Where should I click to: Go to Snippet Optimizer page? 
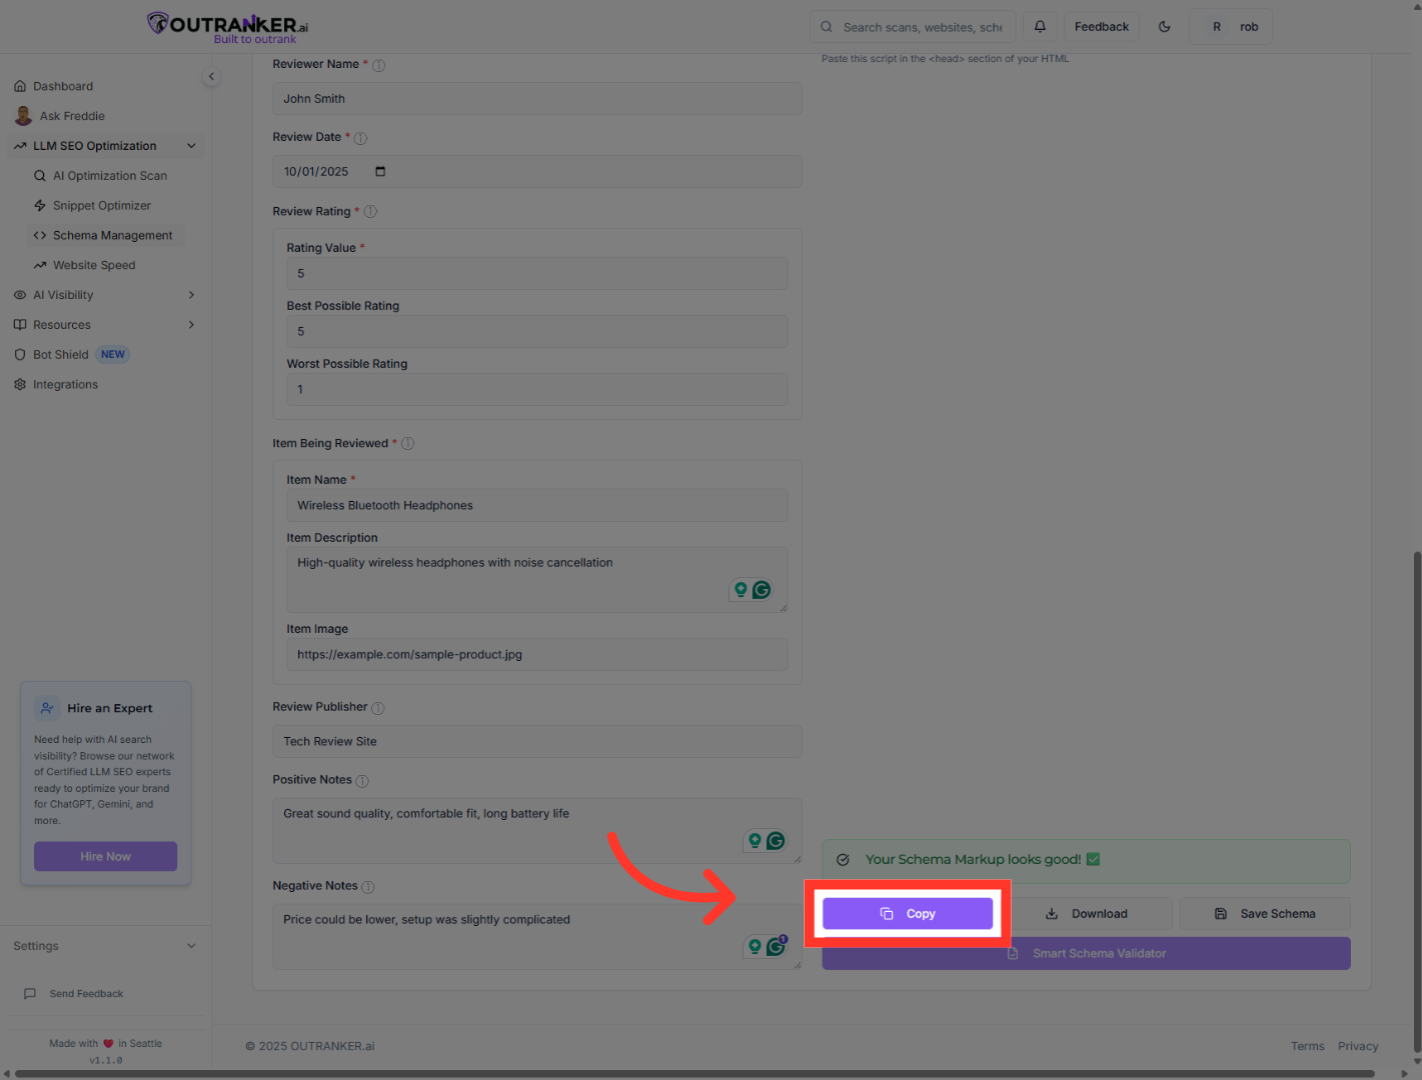coord(101,206)
